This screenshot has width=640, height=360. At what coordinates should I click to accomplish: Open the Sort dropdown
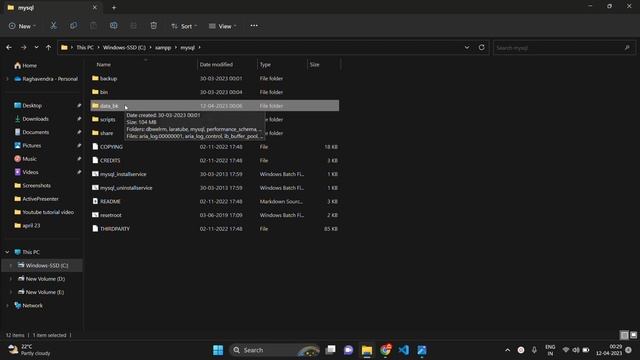(184, 26)
